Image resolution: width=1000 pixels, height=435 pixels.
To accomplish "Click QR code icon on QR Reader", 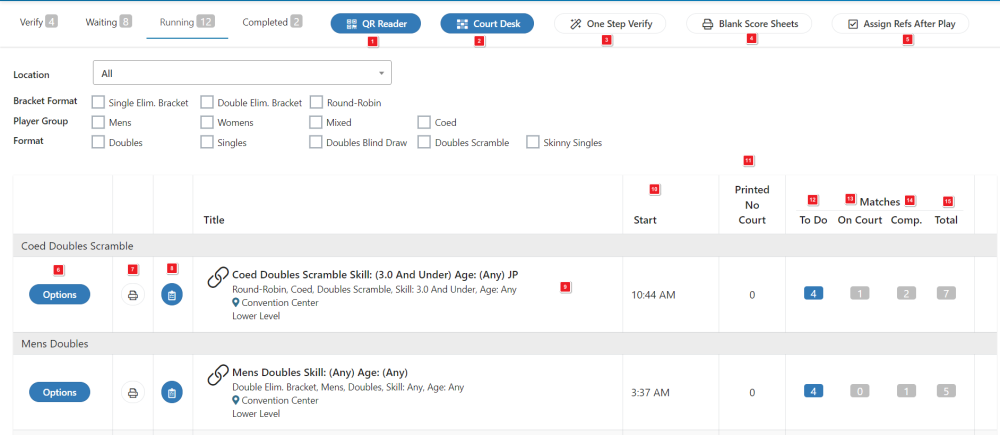I will pyautogui.click(x=351, y=24).
